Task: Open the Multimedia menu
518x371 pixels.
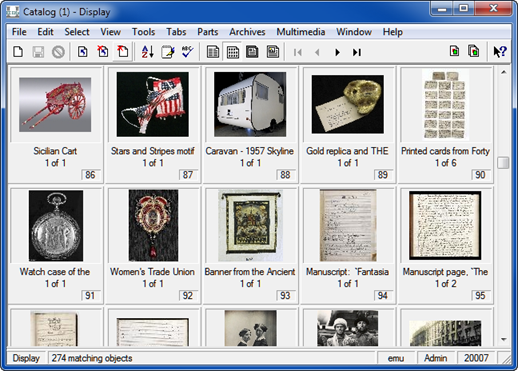Action: 301,32
